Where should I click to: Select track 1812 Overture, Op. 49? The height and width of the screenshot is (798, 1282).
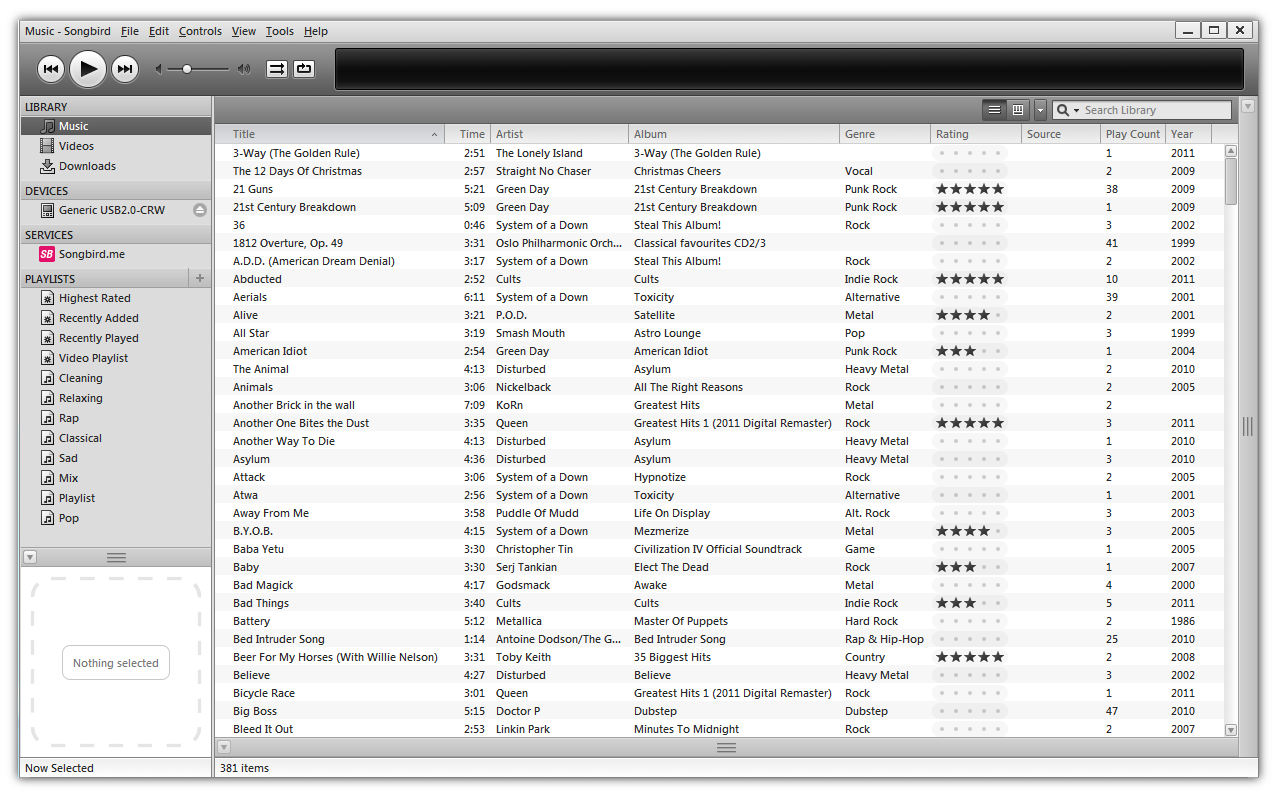click(x=720, y=243)
